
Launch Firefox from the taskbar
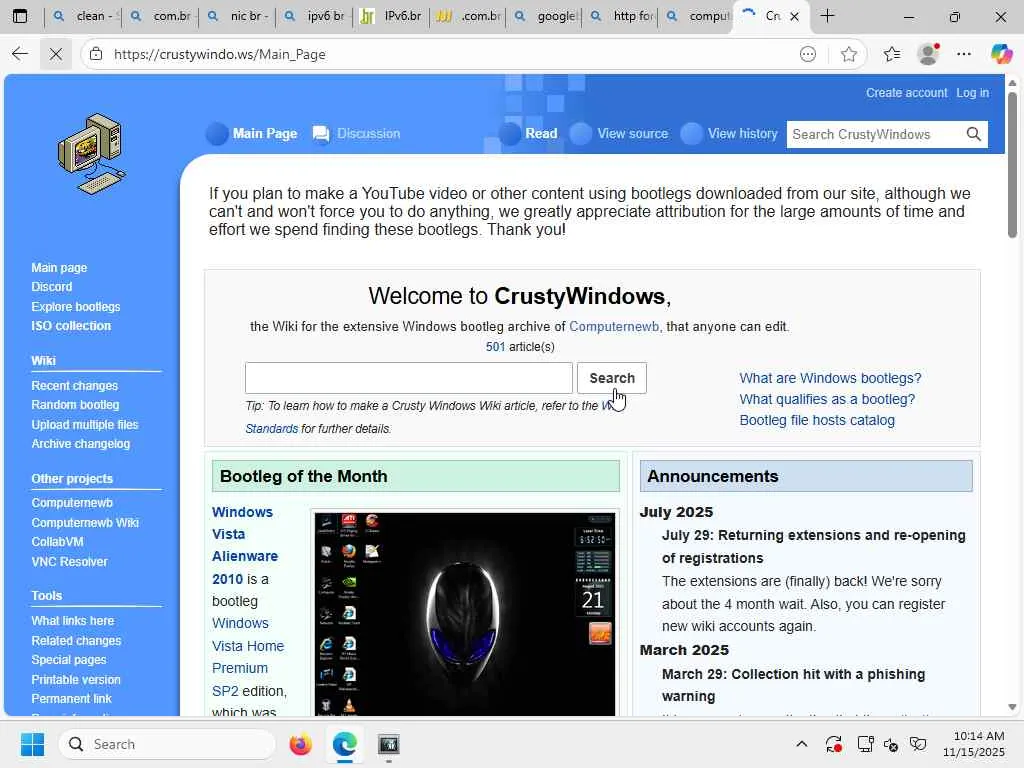300,744
